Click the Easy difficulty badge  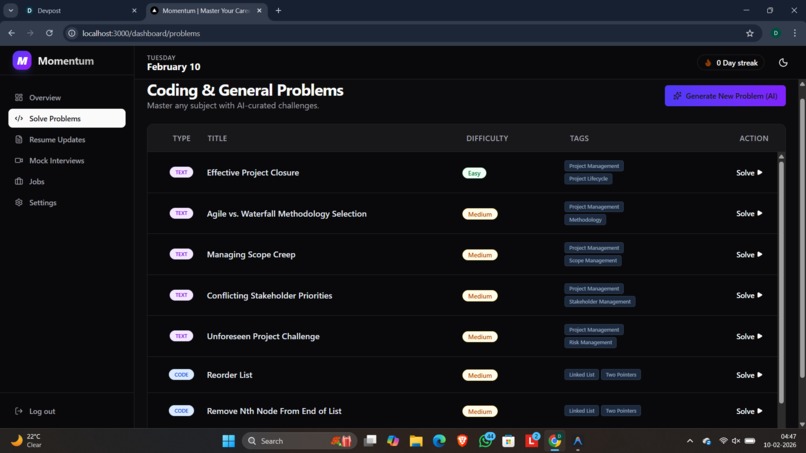click(474, 173)
